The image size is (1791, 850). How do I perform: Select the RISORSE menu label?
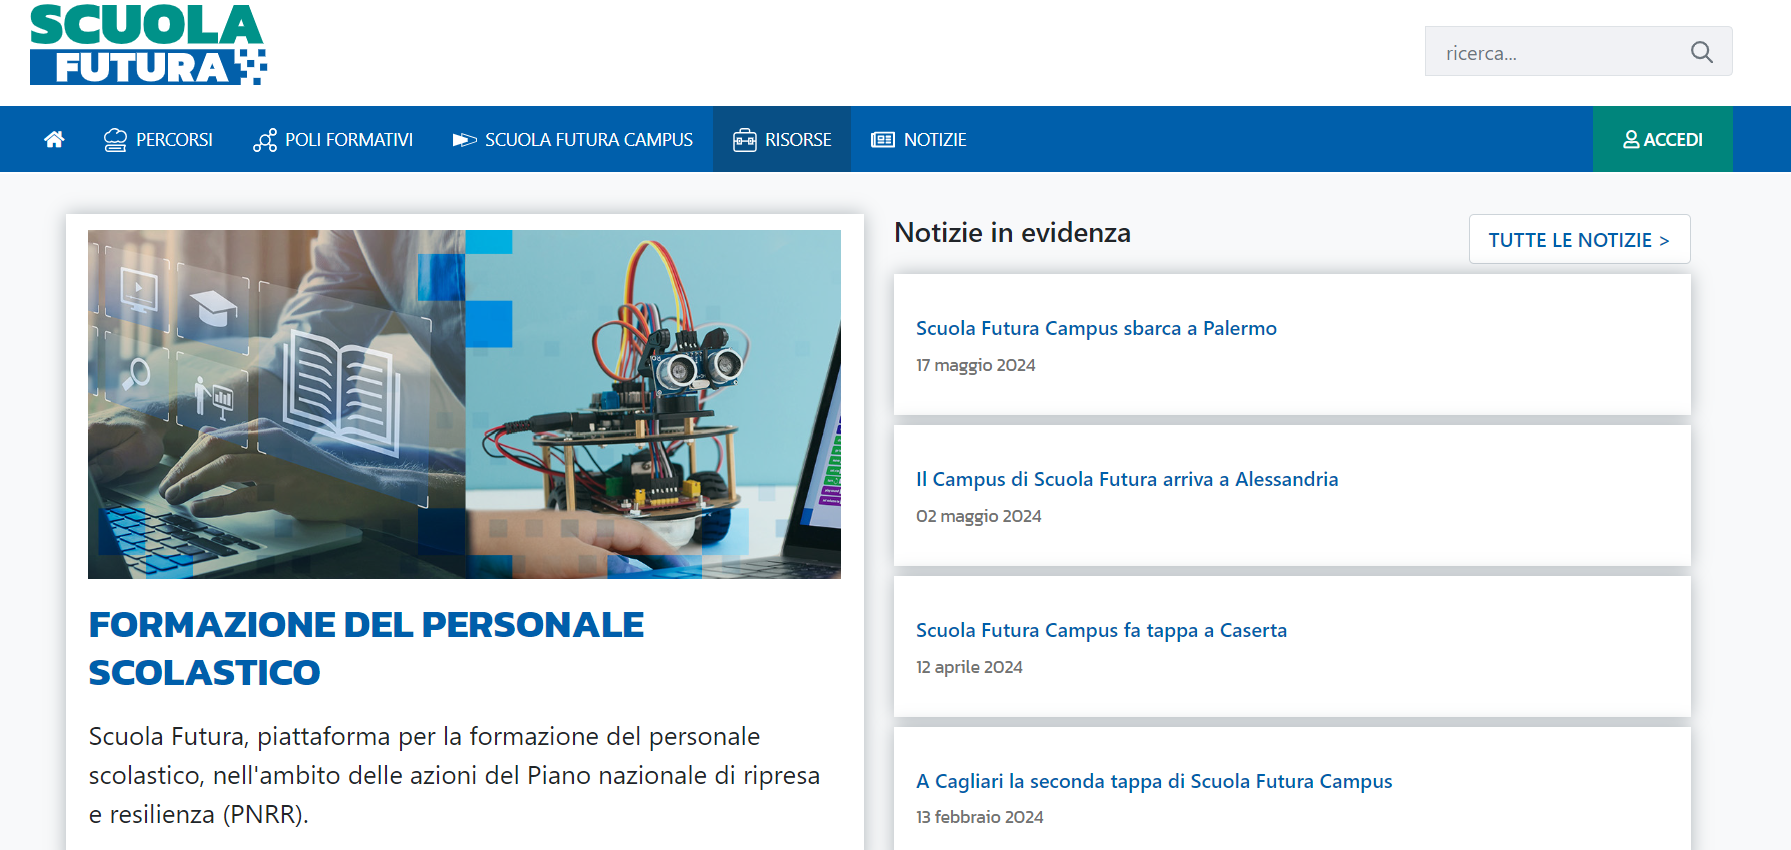(x=798, y=140)
